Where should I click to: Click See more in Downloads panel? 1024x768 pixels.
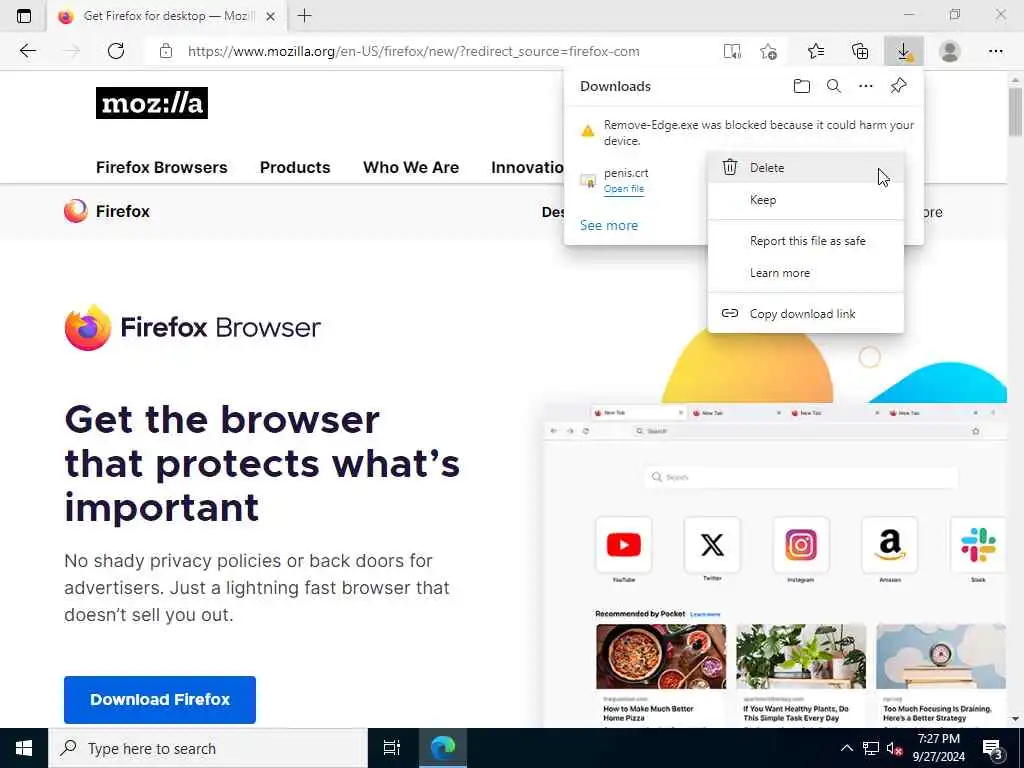coord(609,225)
